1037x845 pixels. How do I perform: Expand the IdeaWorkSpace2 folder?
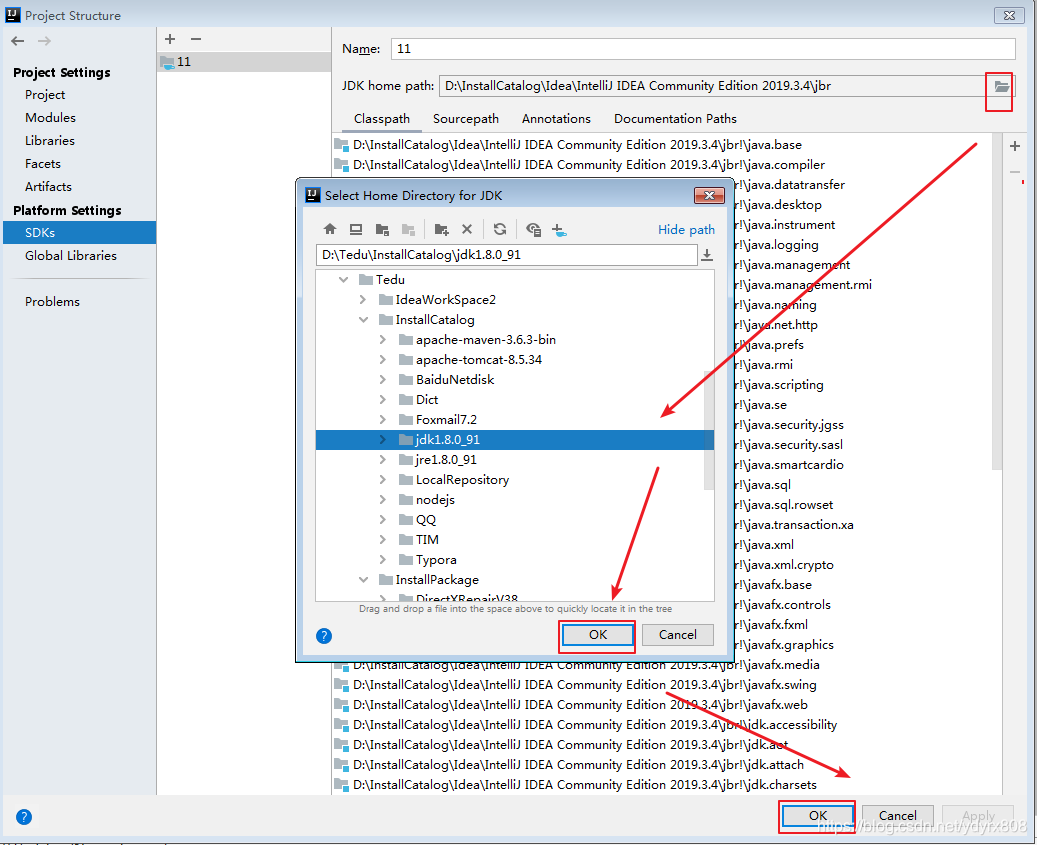click(x=362, y=300)
